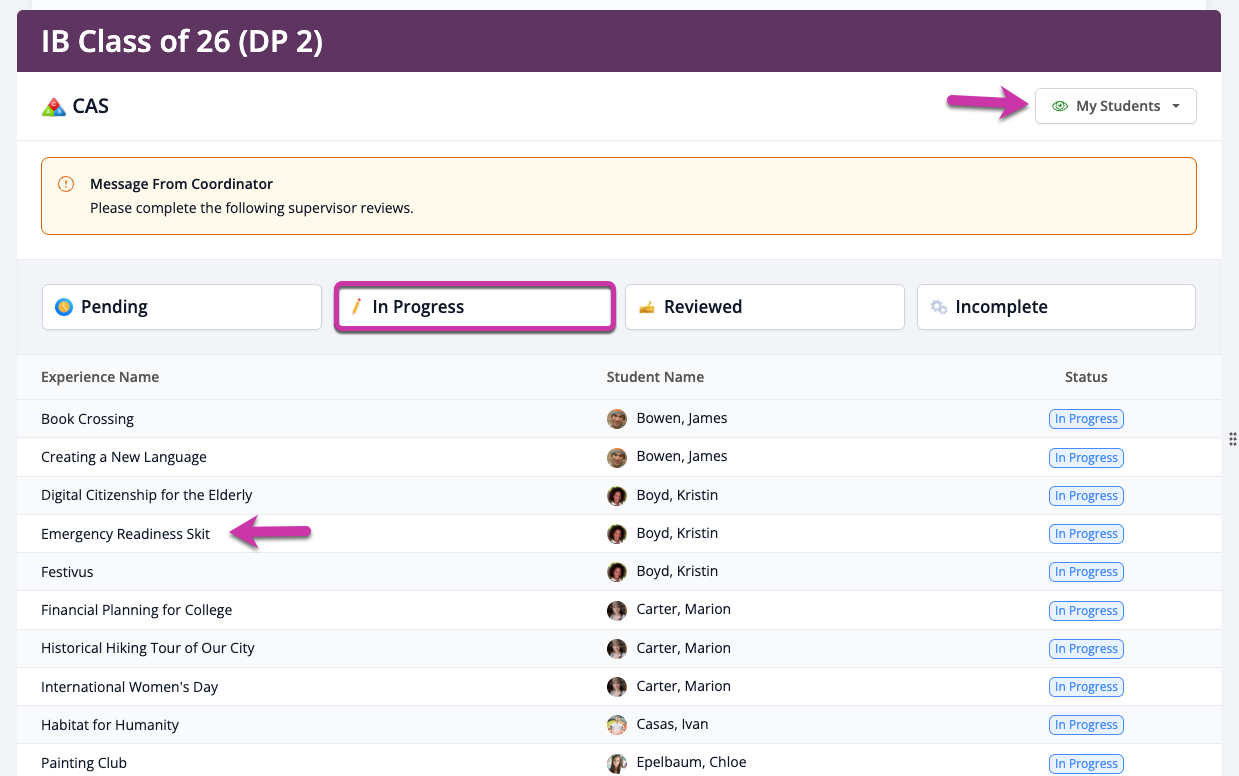Sort by the Experience Name column header
1239x776 pixels.
tap(100, 377)
